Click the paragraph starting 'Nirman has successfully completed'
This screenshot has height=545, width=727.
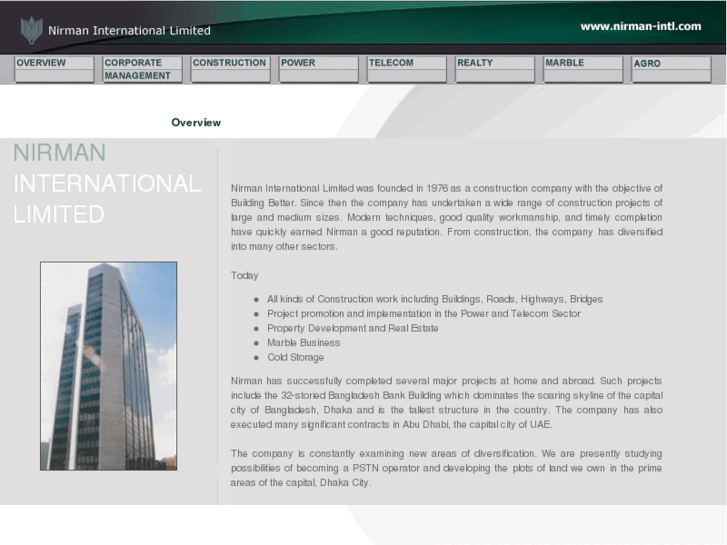coord(446,403)
